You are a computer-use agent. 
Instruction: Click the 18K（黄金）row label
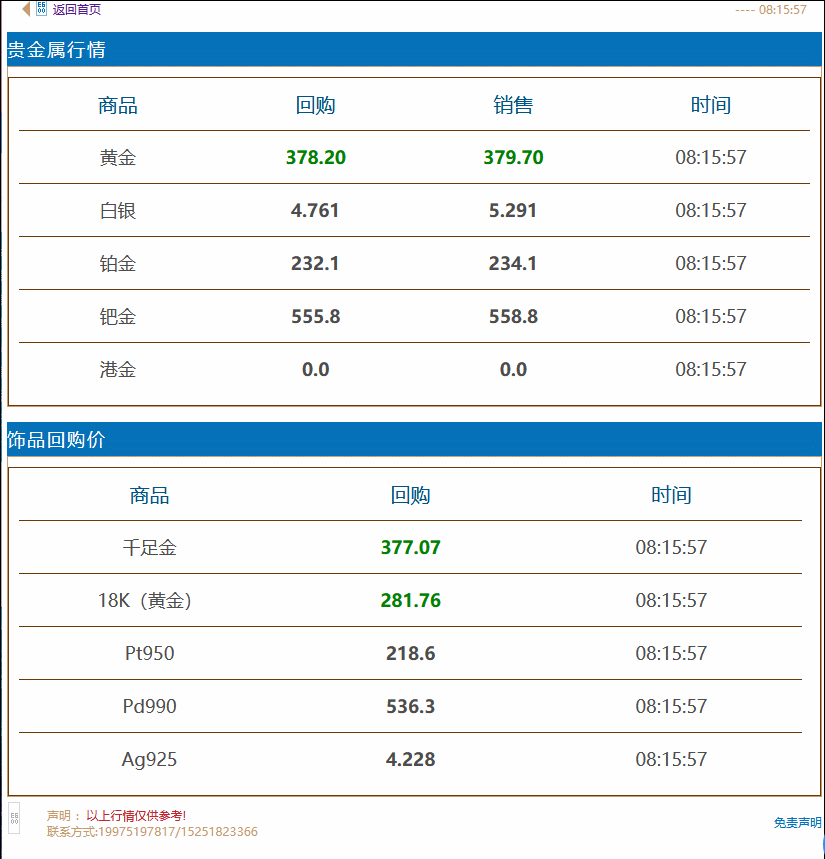[147, 601]
